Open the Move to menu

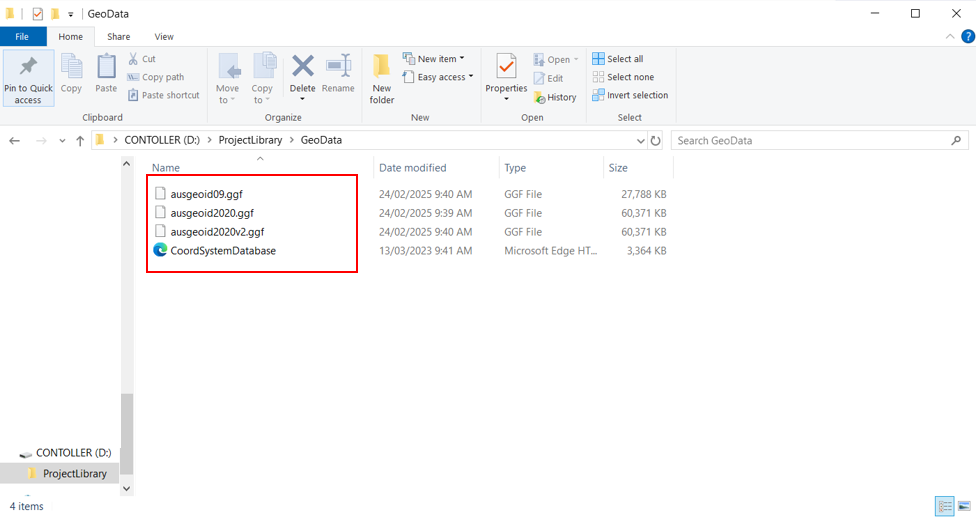point(227,78)
